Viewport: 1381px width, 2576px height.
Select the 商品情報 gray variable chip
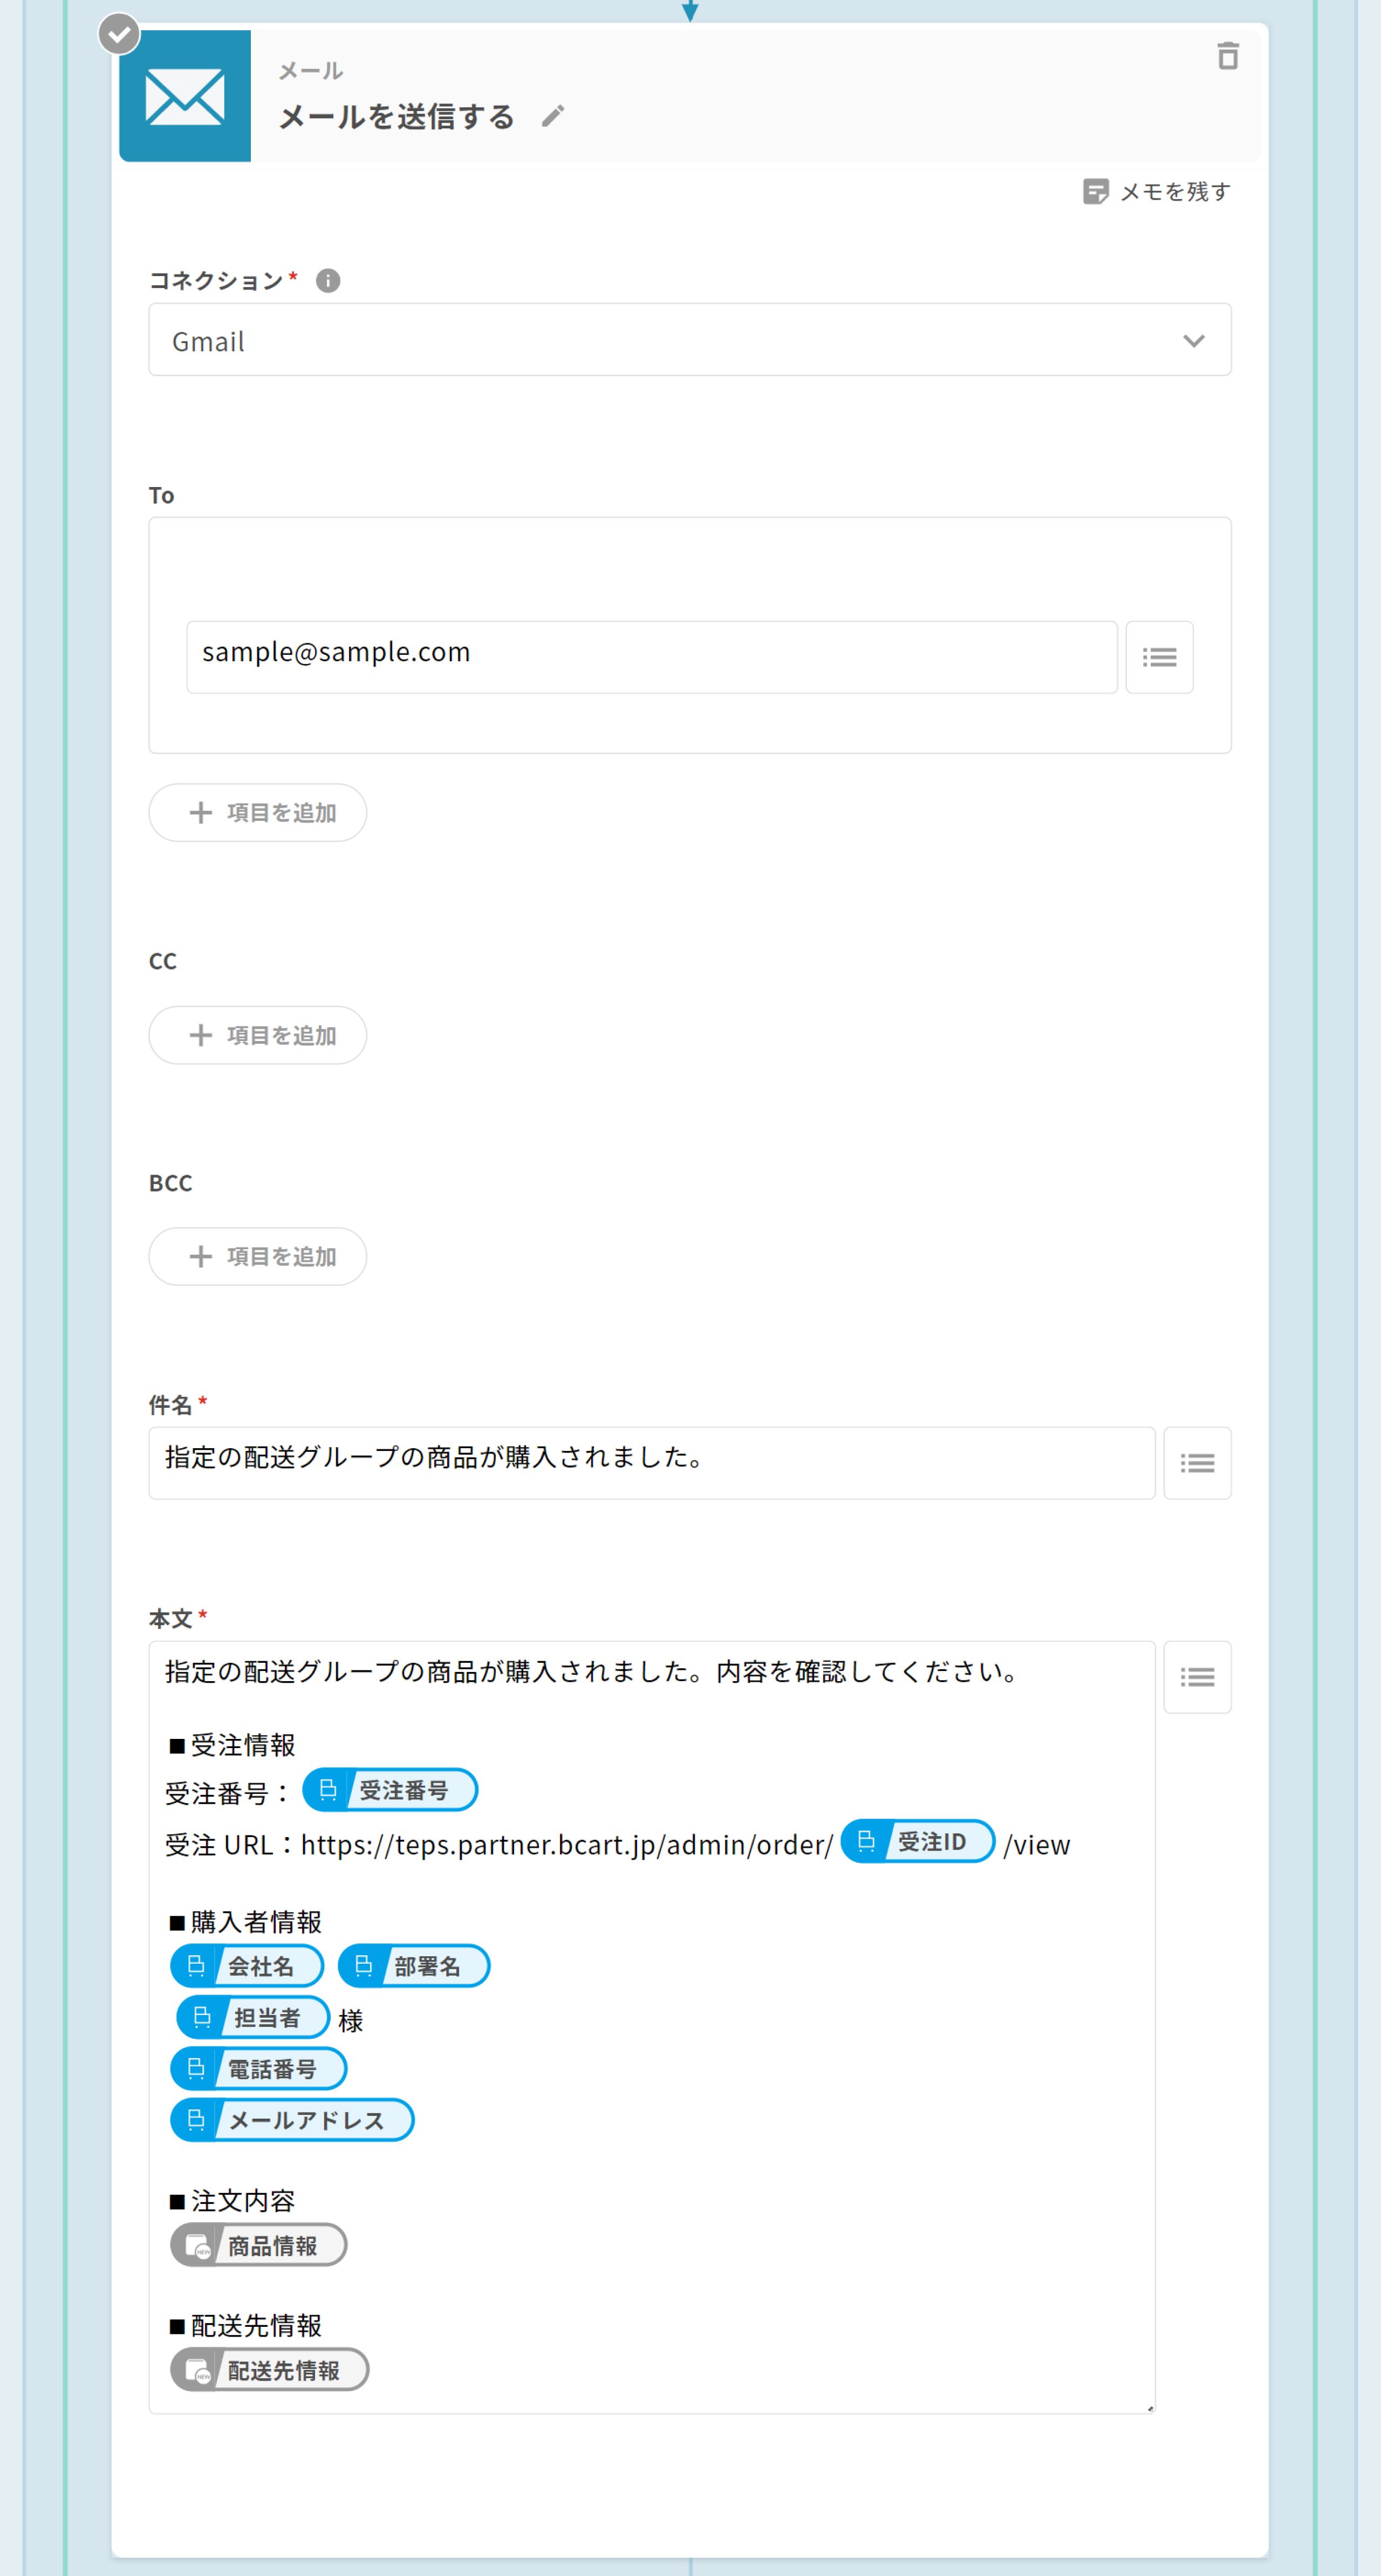pos(259,2245)
